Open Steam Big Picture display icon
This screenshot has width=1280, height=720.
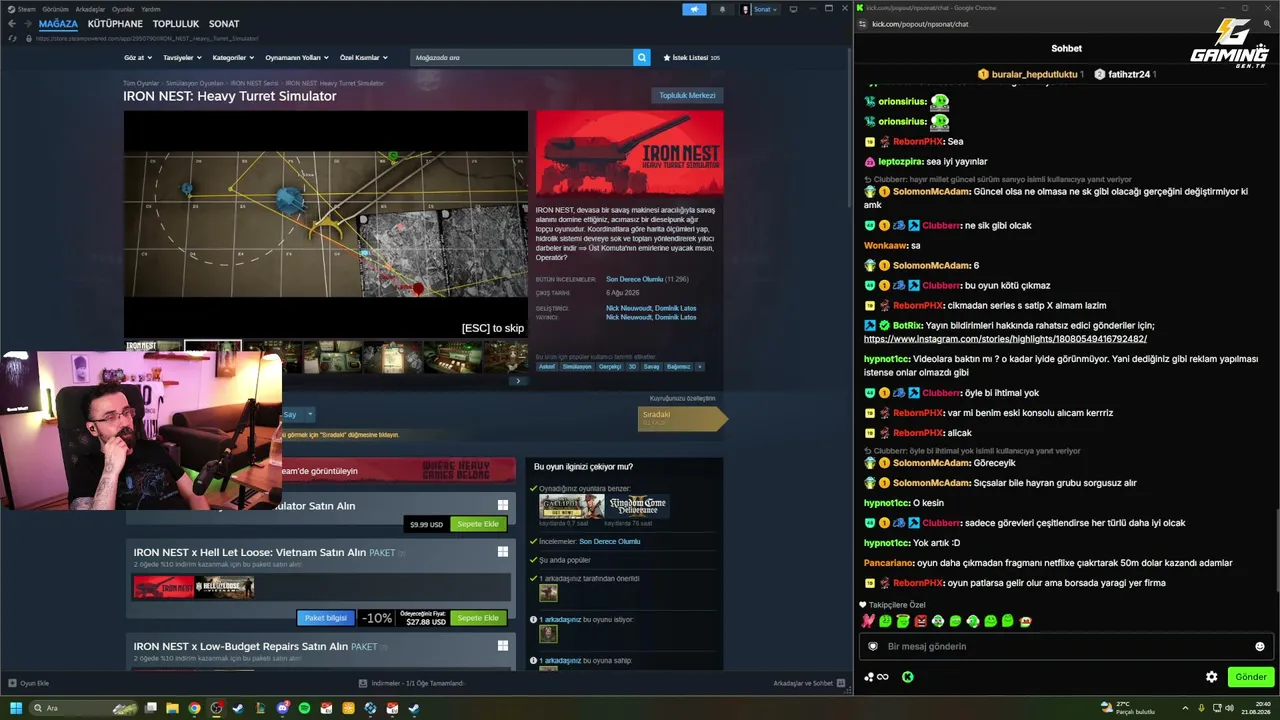click(x=793, y=9)
